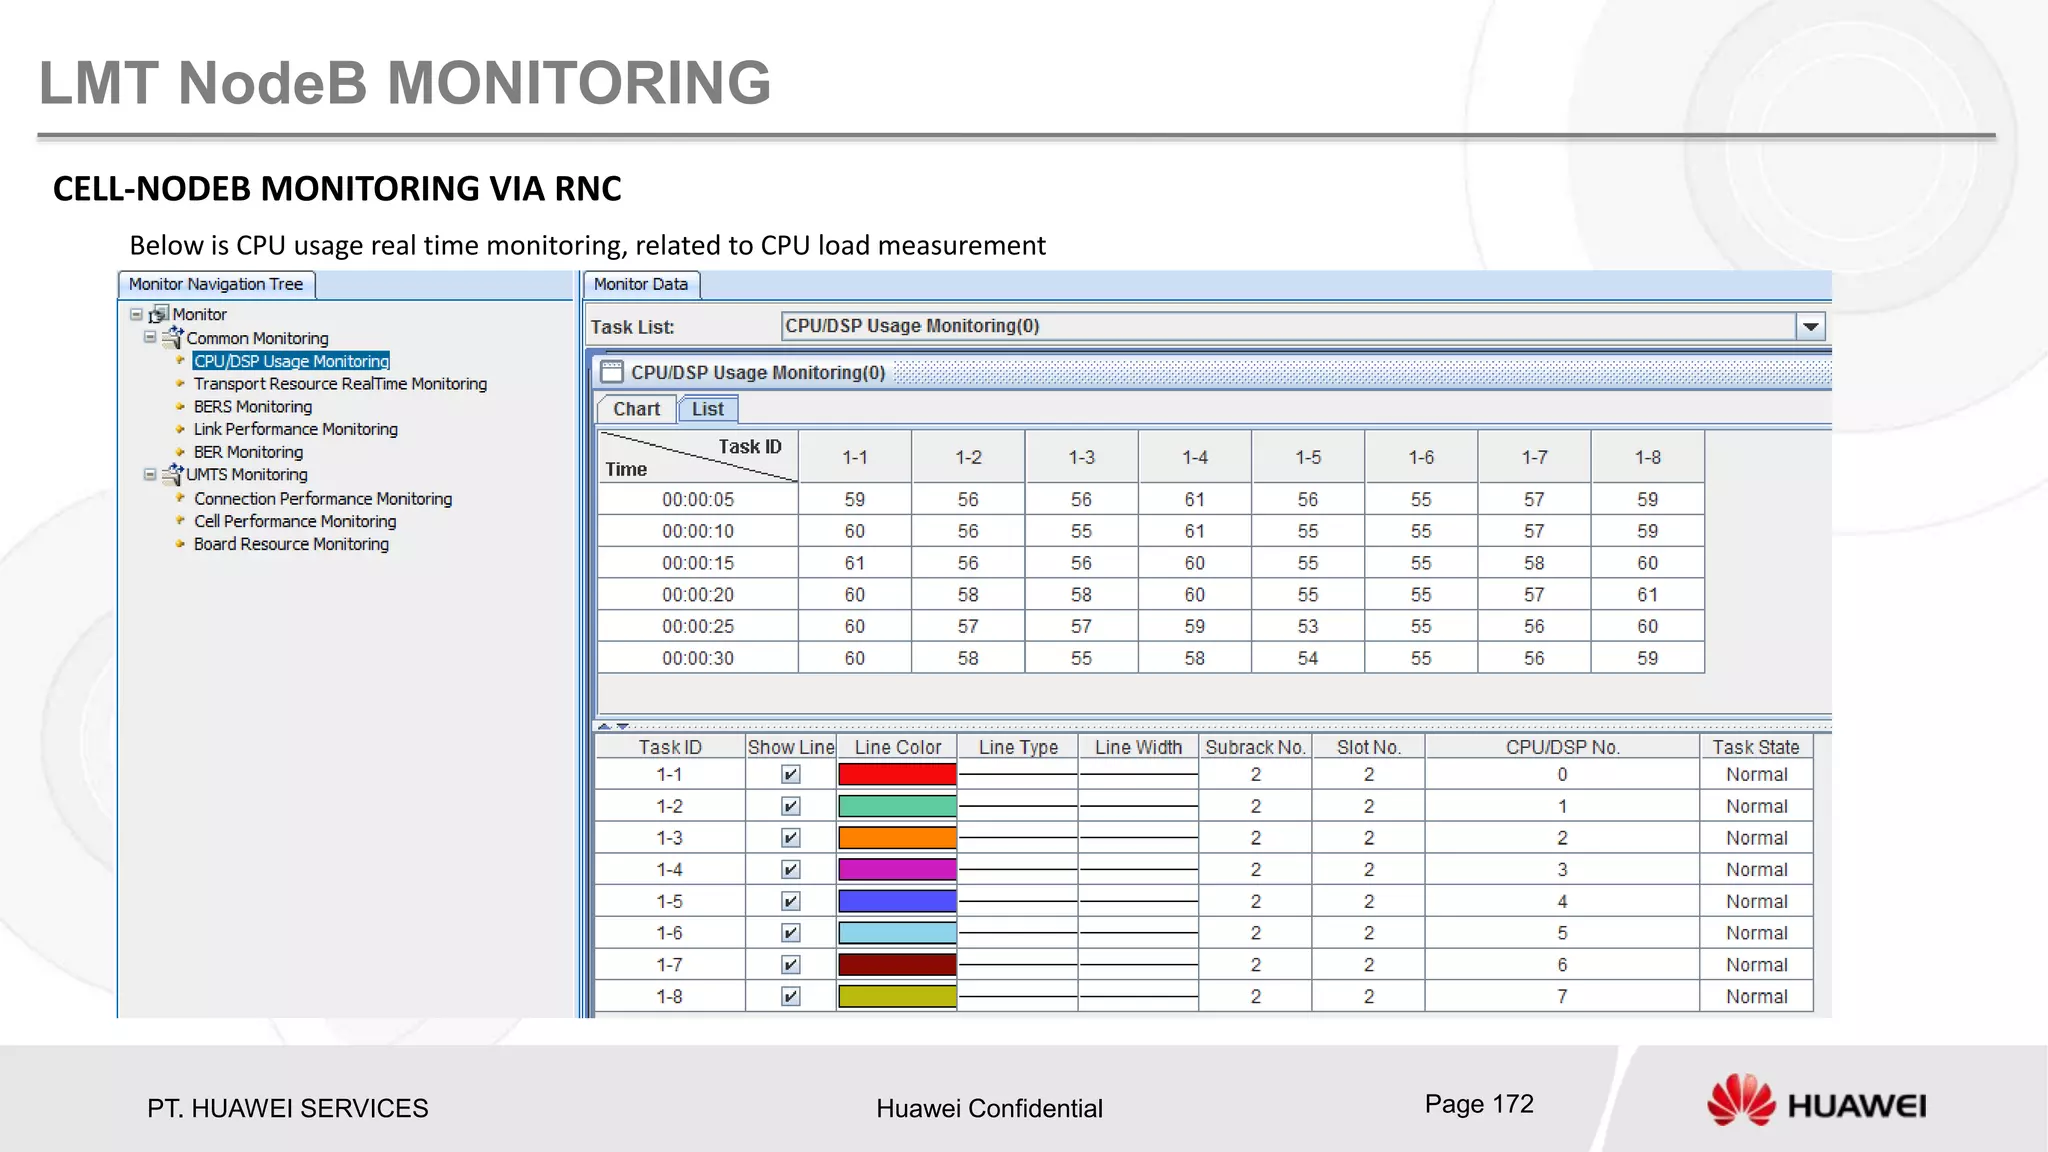Open the Task List dropdown arrow
The image size is (2048, 1152).
pyautogui.click(x=1811, y=326)
